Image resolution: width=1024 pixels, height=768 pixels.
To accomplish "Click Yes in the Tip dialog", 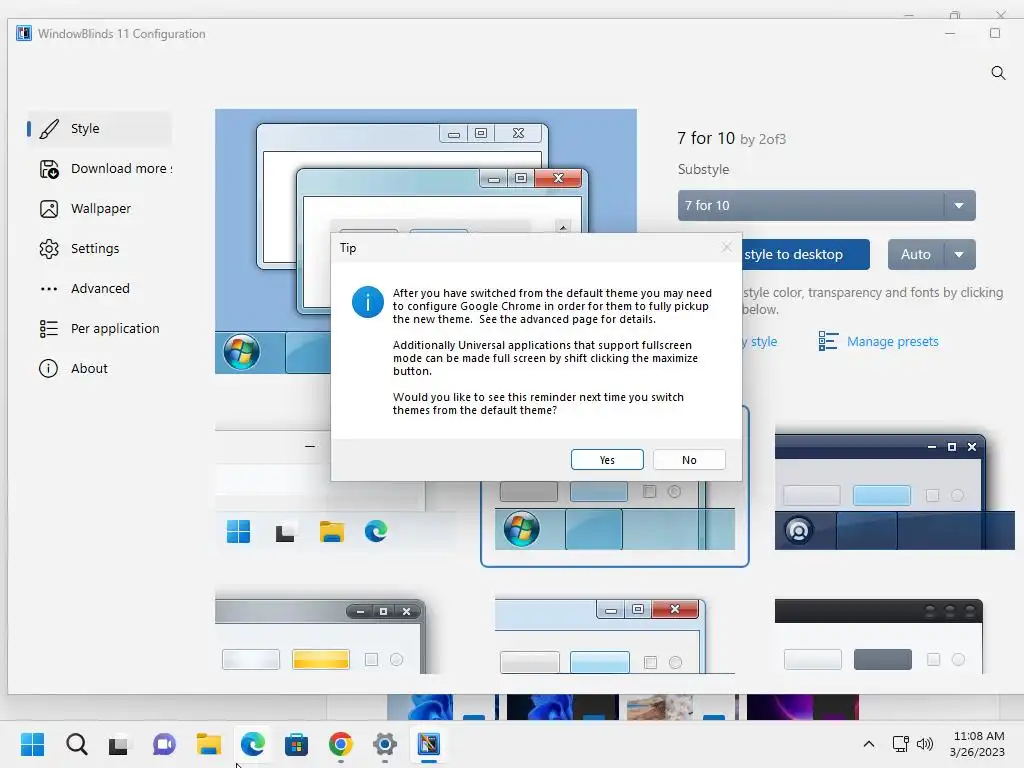I will click(x=607, y=460).
